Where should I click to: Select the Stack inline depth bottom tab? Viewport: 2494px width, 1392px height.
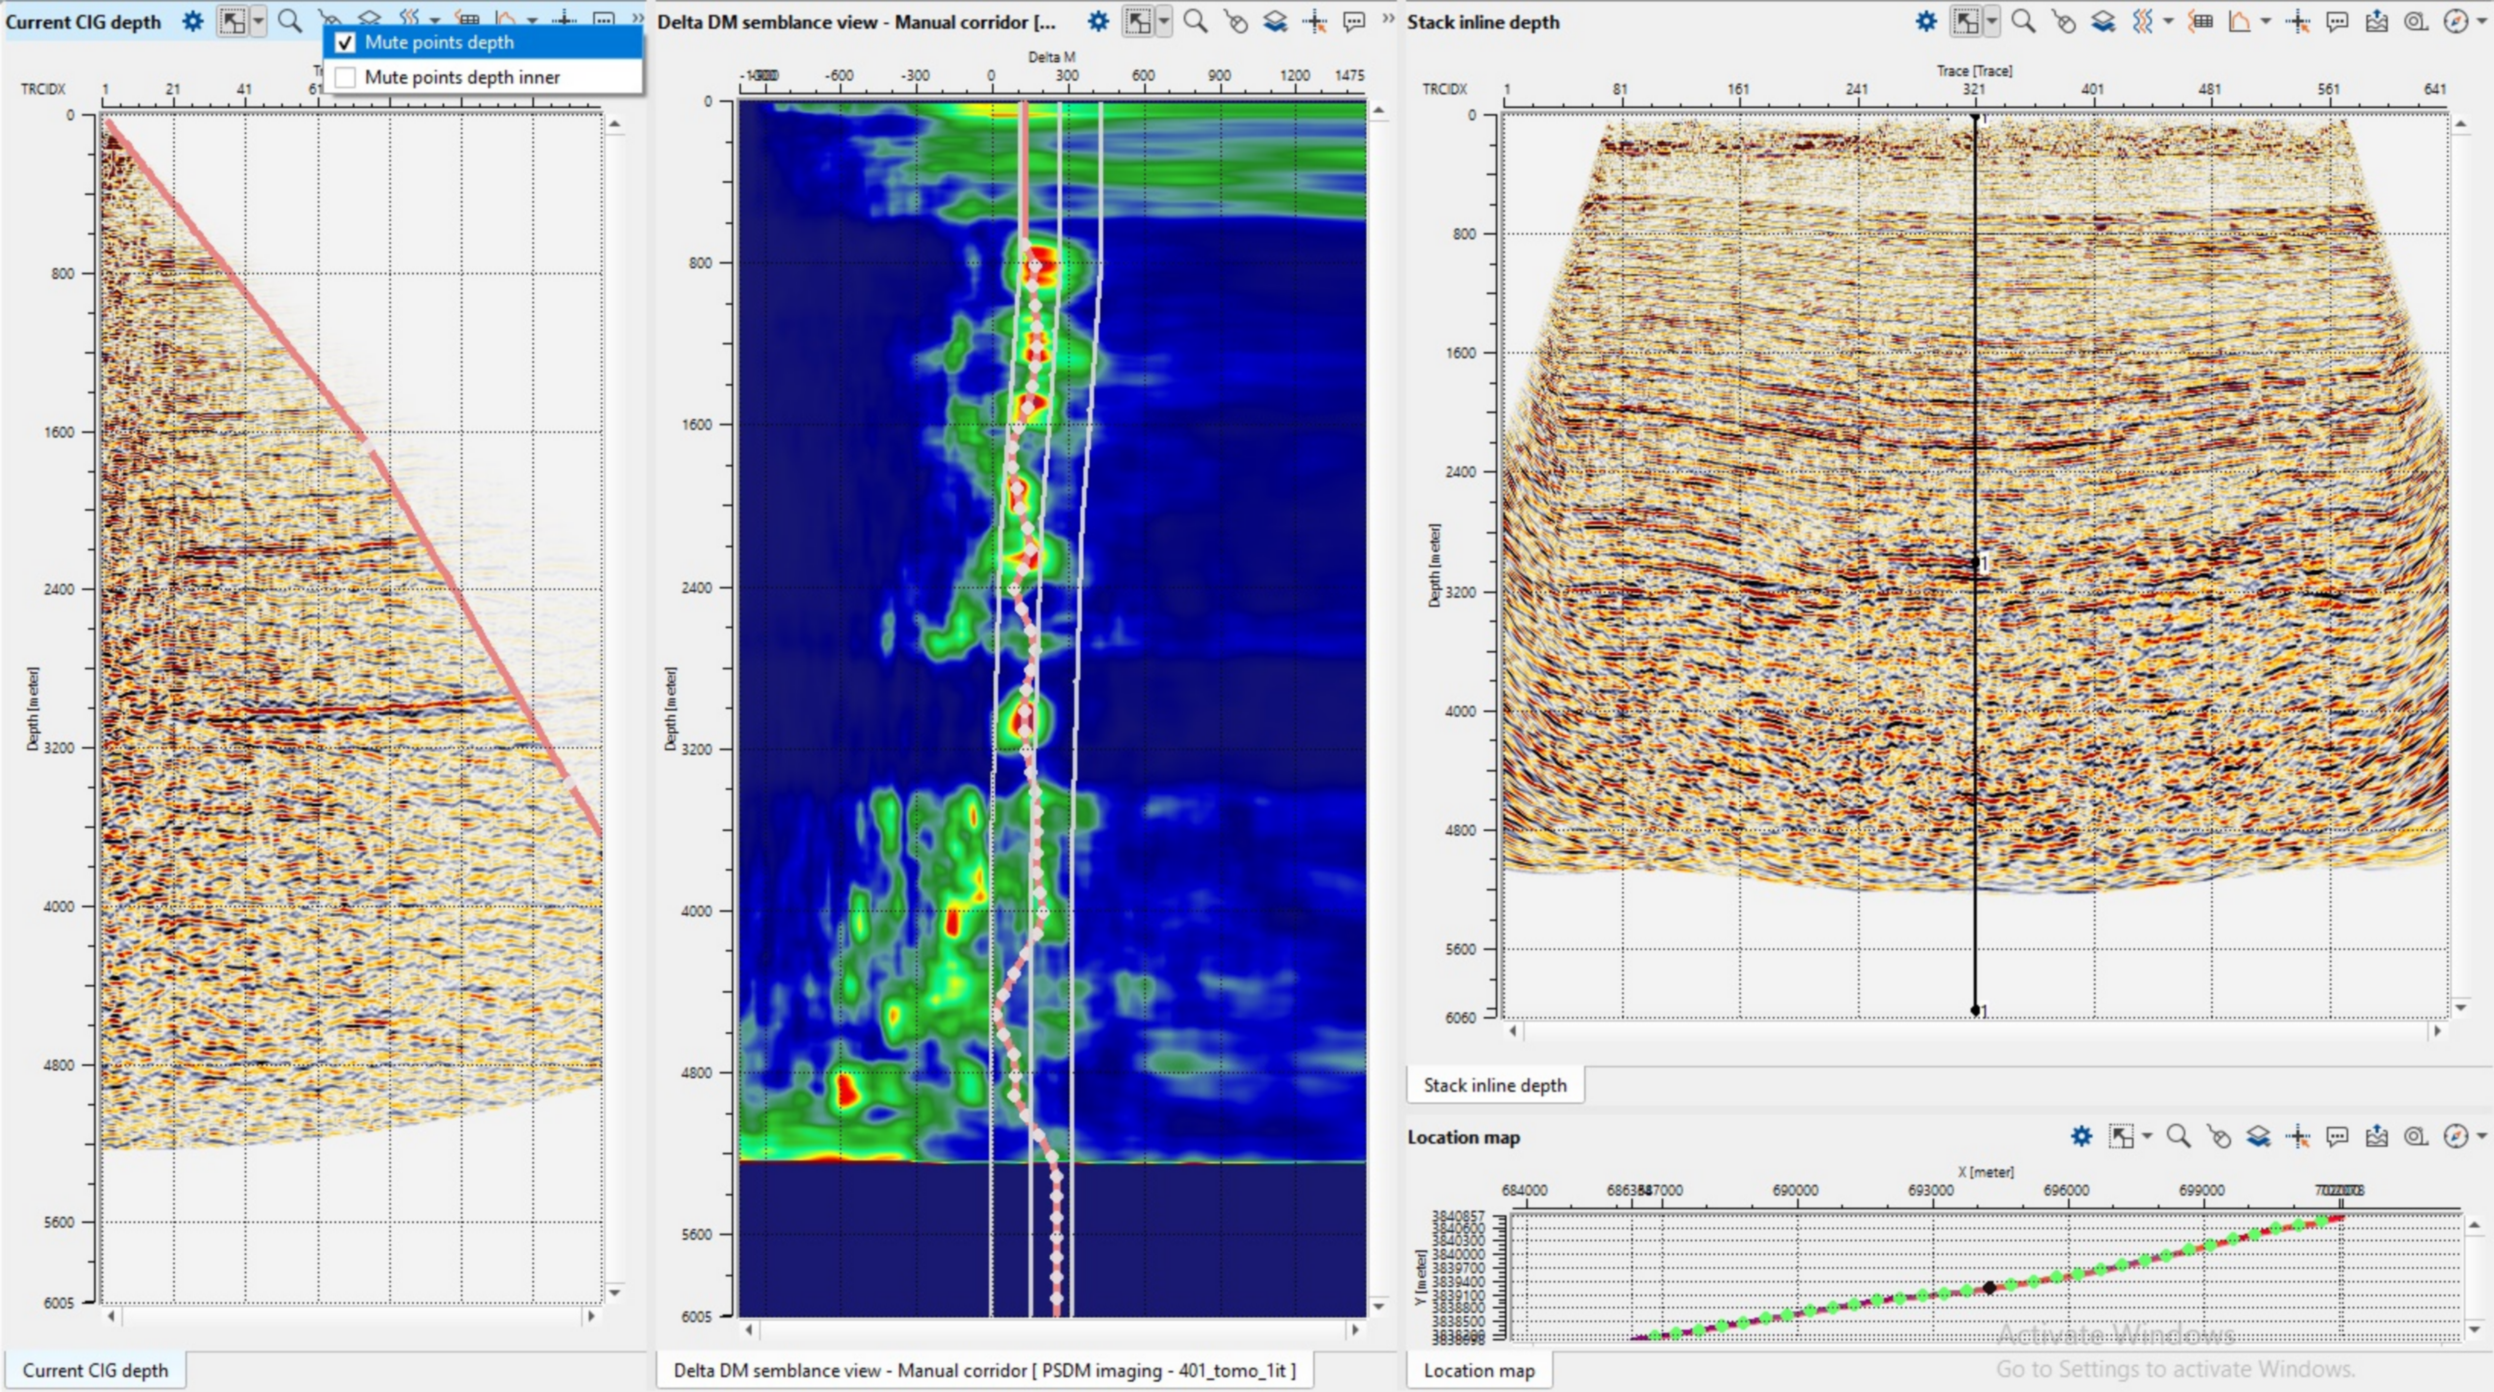(x=1495, y=1085)
